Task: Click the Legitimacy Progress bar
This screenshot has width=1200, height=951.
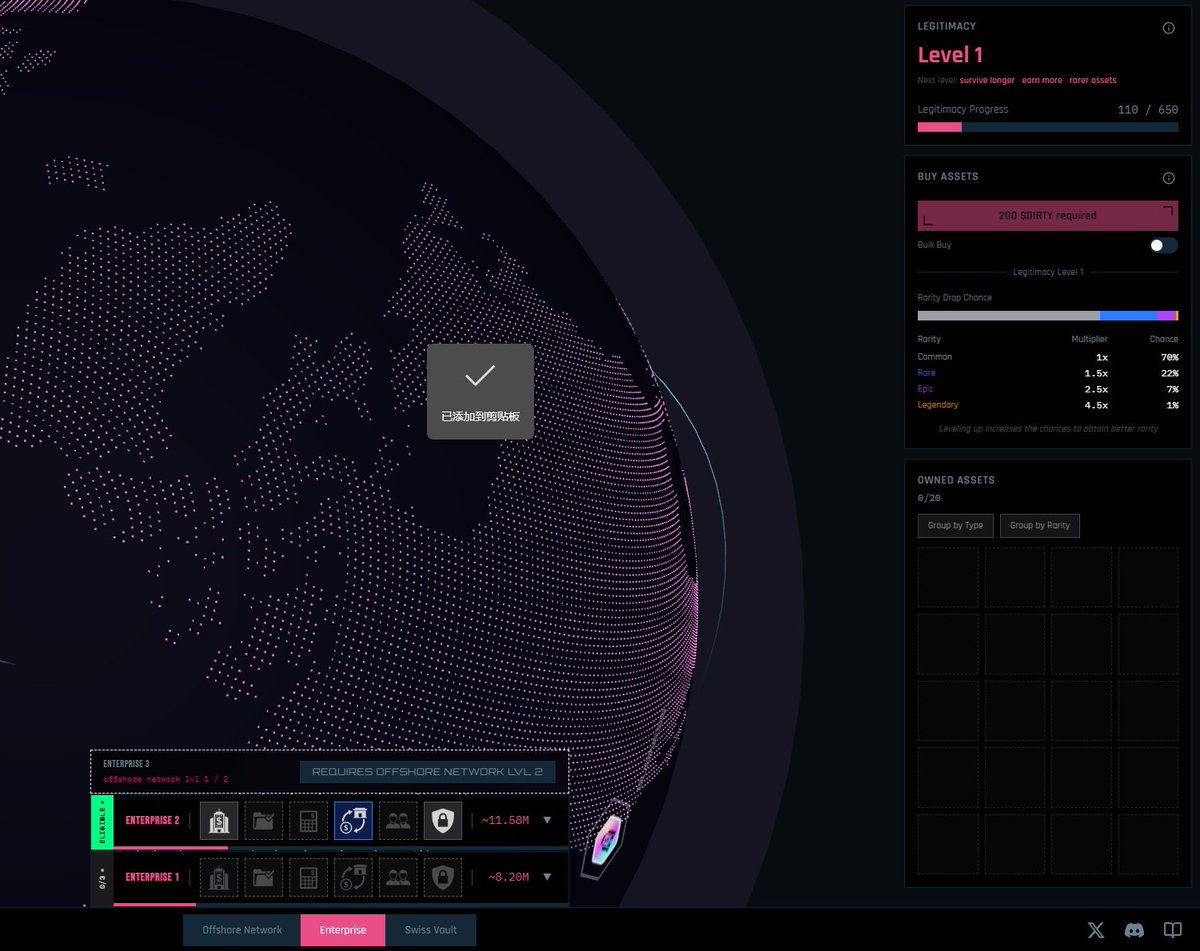Action: point(1048,127)
